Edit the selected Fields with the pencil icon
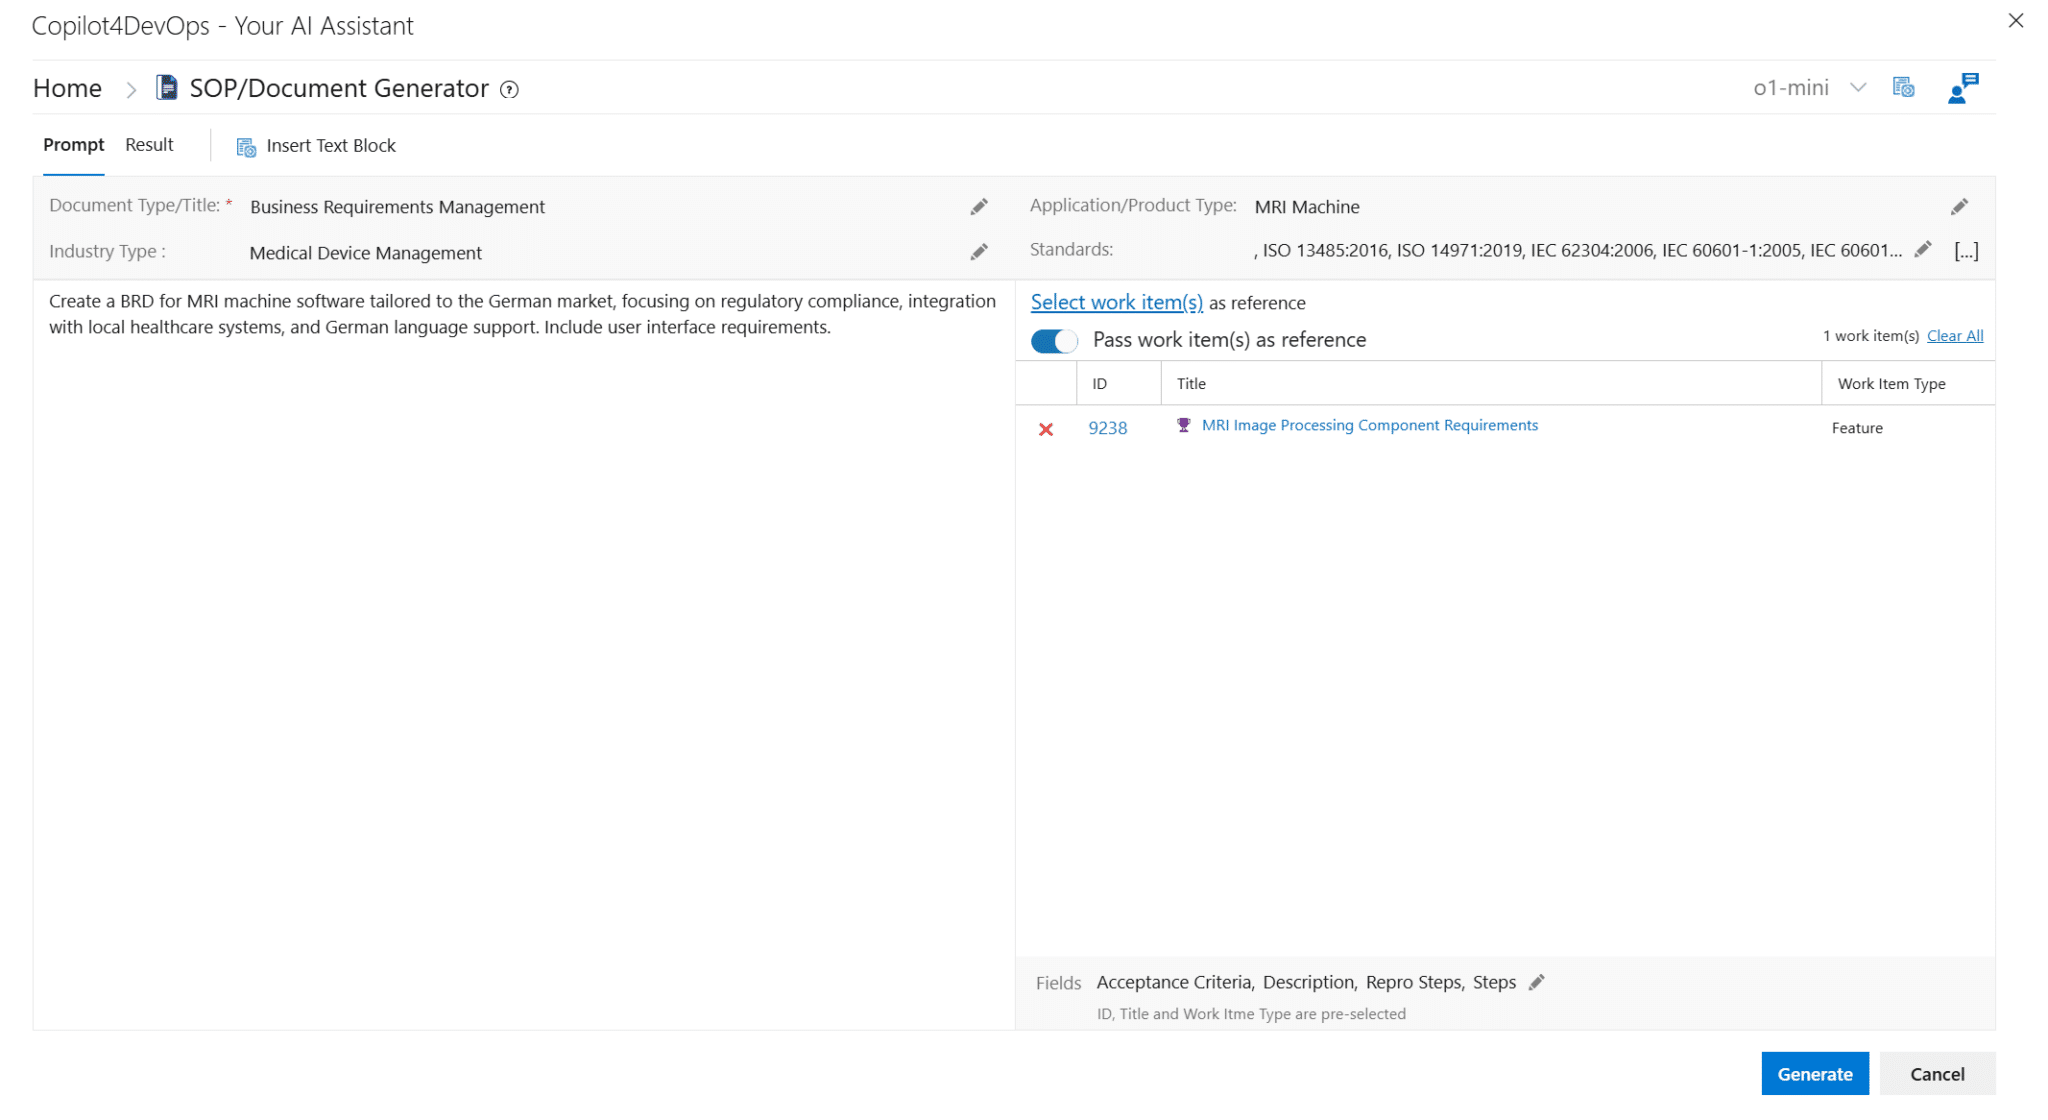Image resolution: width=2048 pixels, height=1120 pixels. (1537, 982)
